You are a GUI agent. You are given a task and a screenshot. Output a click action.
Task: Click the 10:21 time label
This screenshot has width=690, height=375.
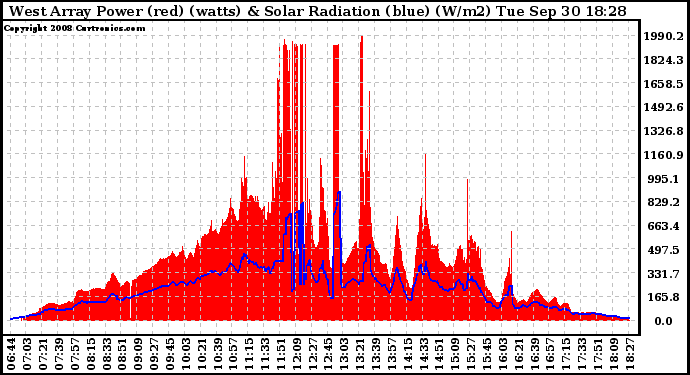(202, 354)
